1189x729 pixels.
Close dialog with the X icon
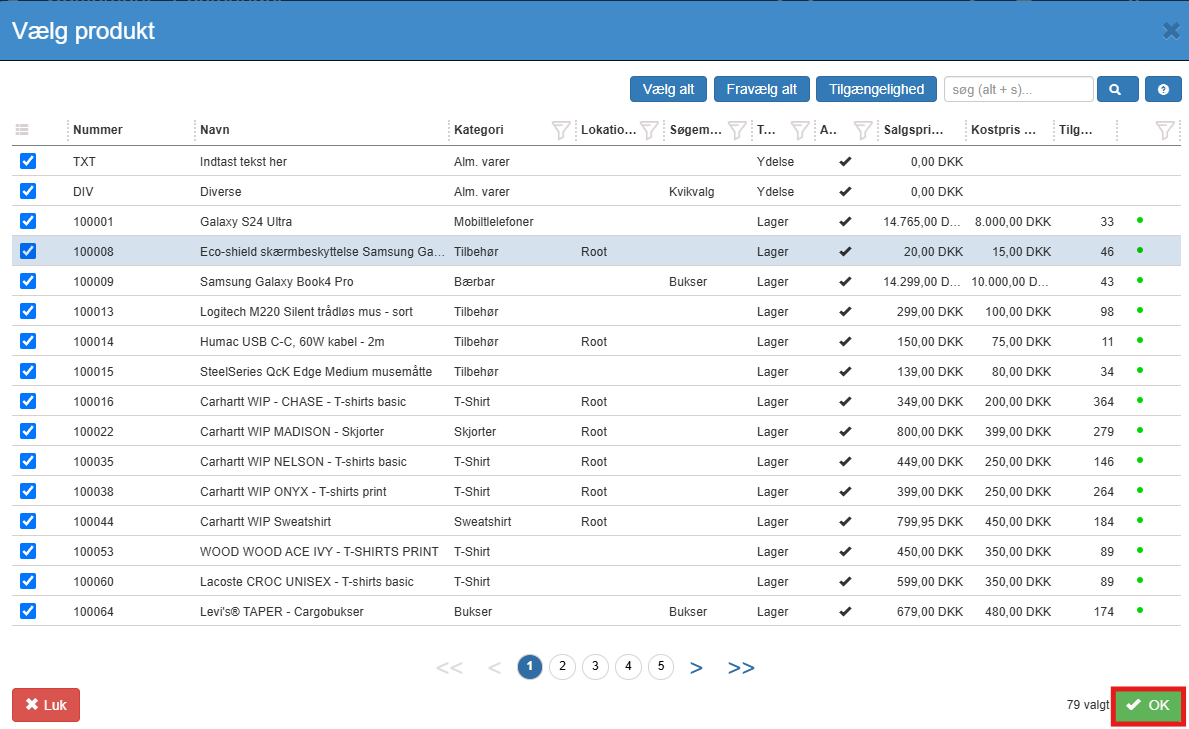pos(1171,30)
